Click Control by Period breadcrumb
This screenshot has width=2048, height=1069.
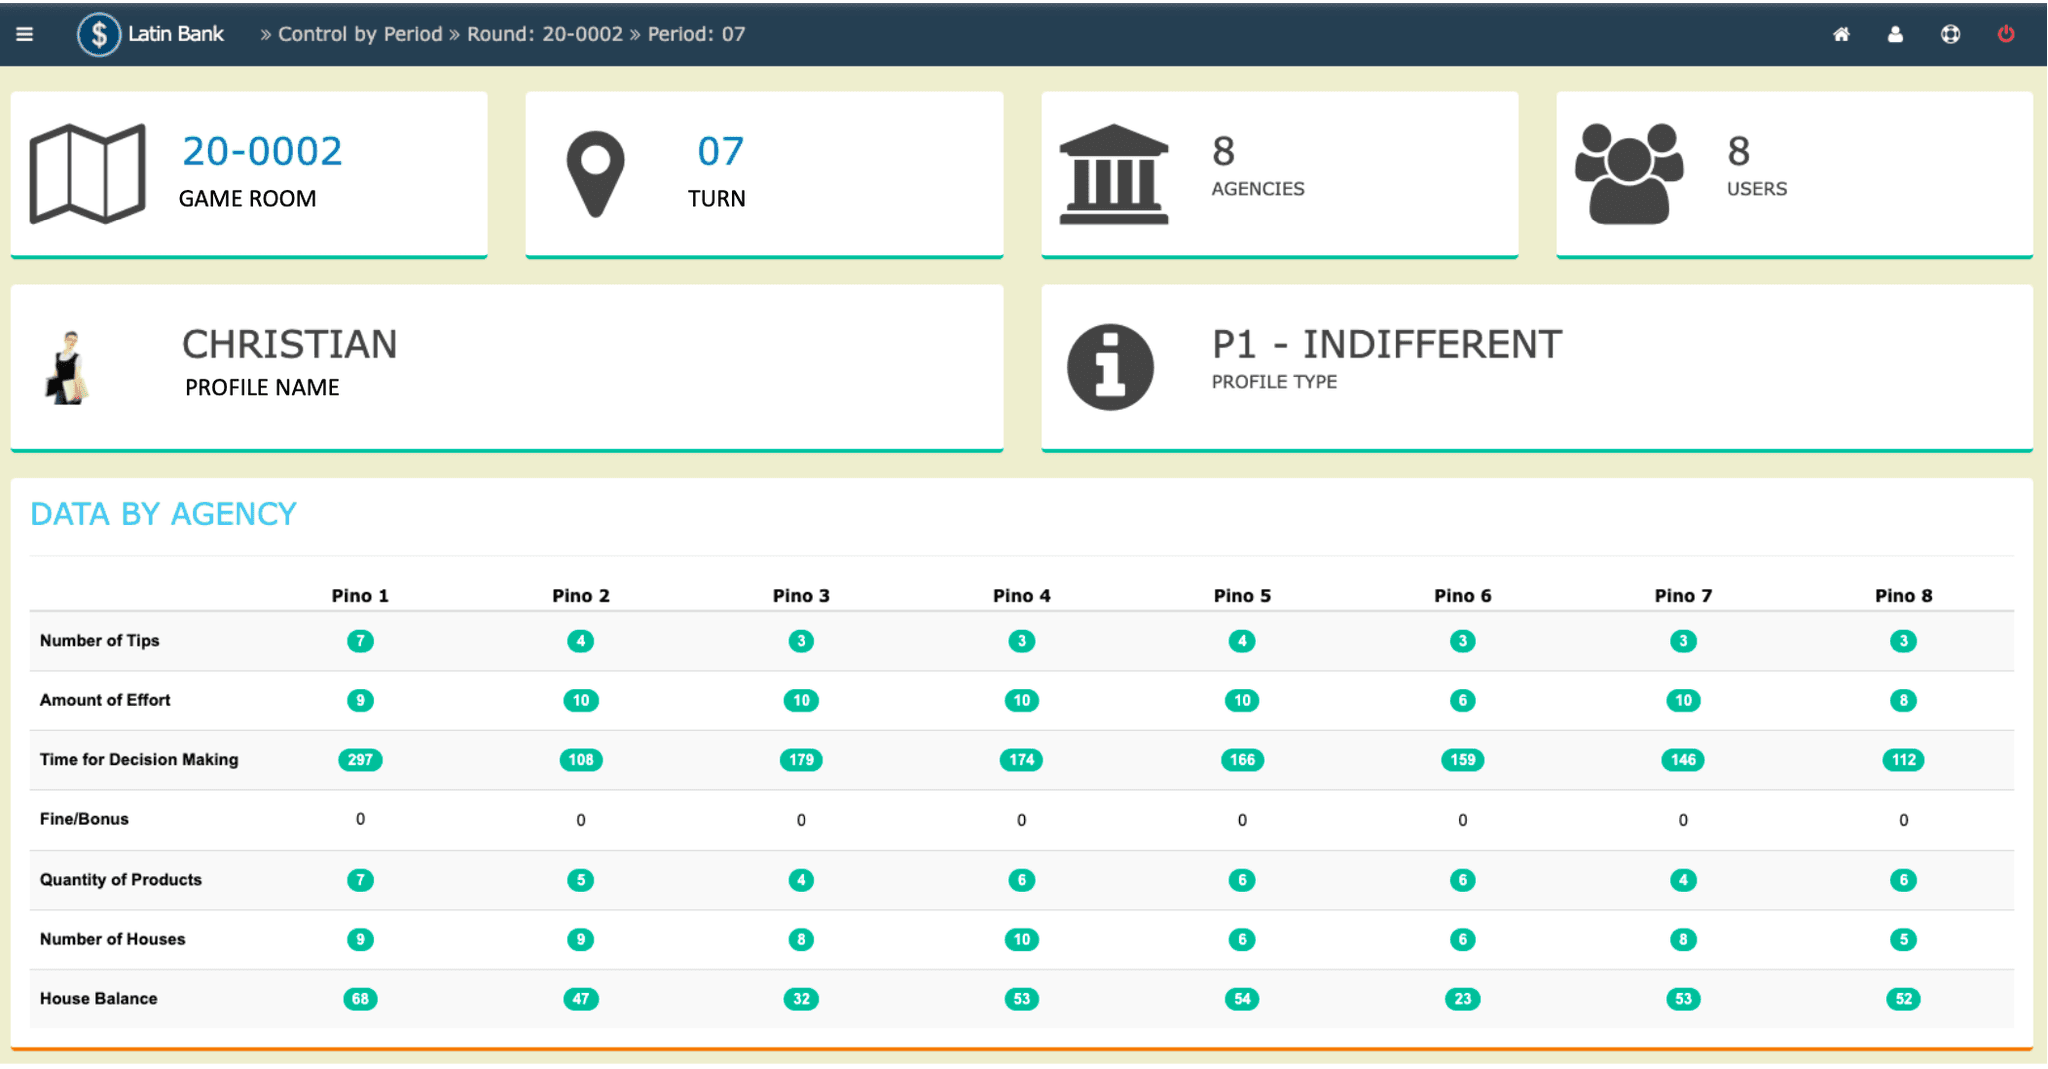tap(359, 34)
